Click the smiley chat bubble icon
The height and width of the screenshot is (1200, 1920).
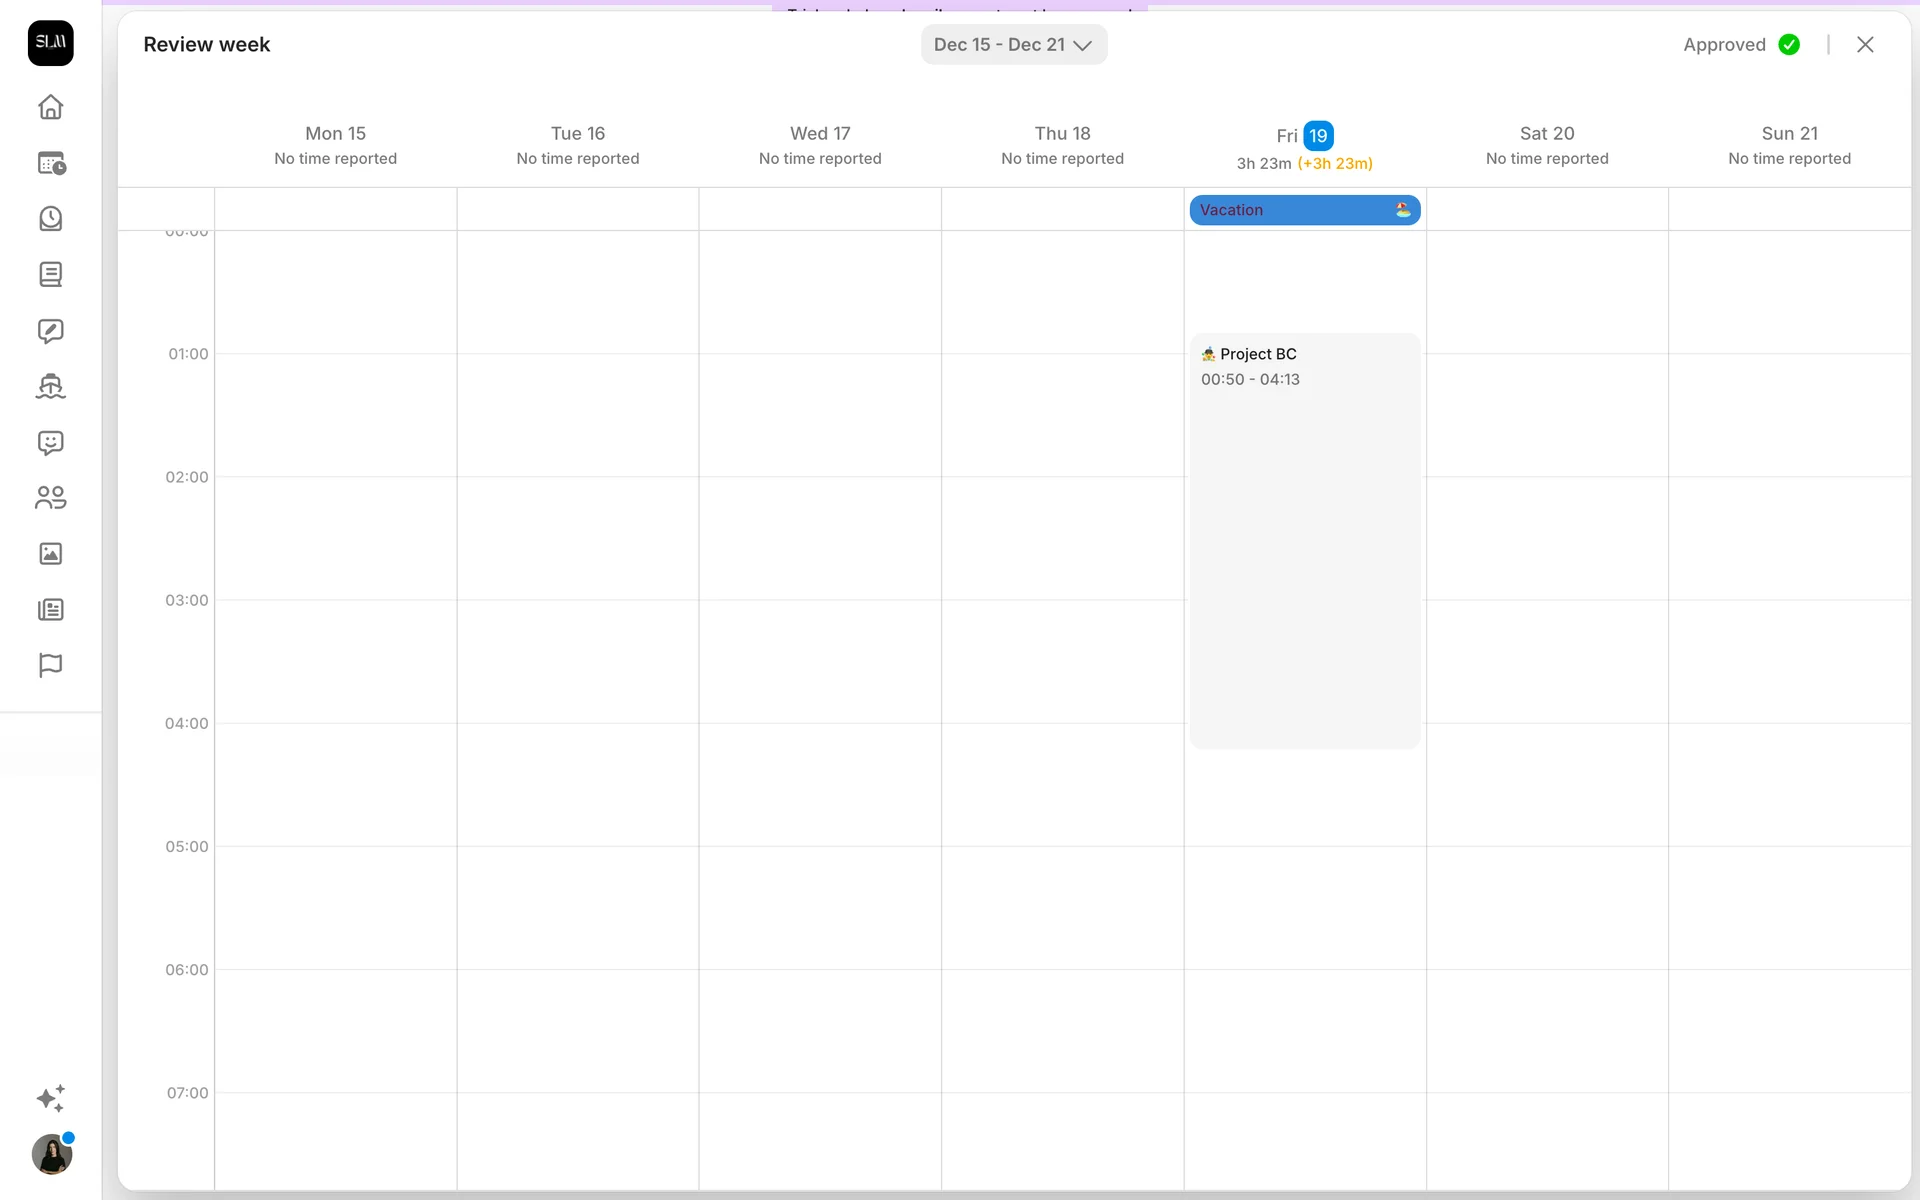(x=51, y=442)
